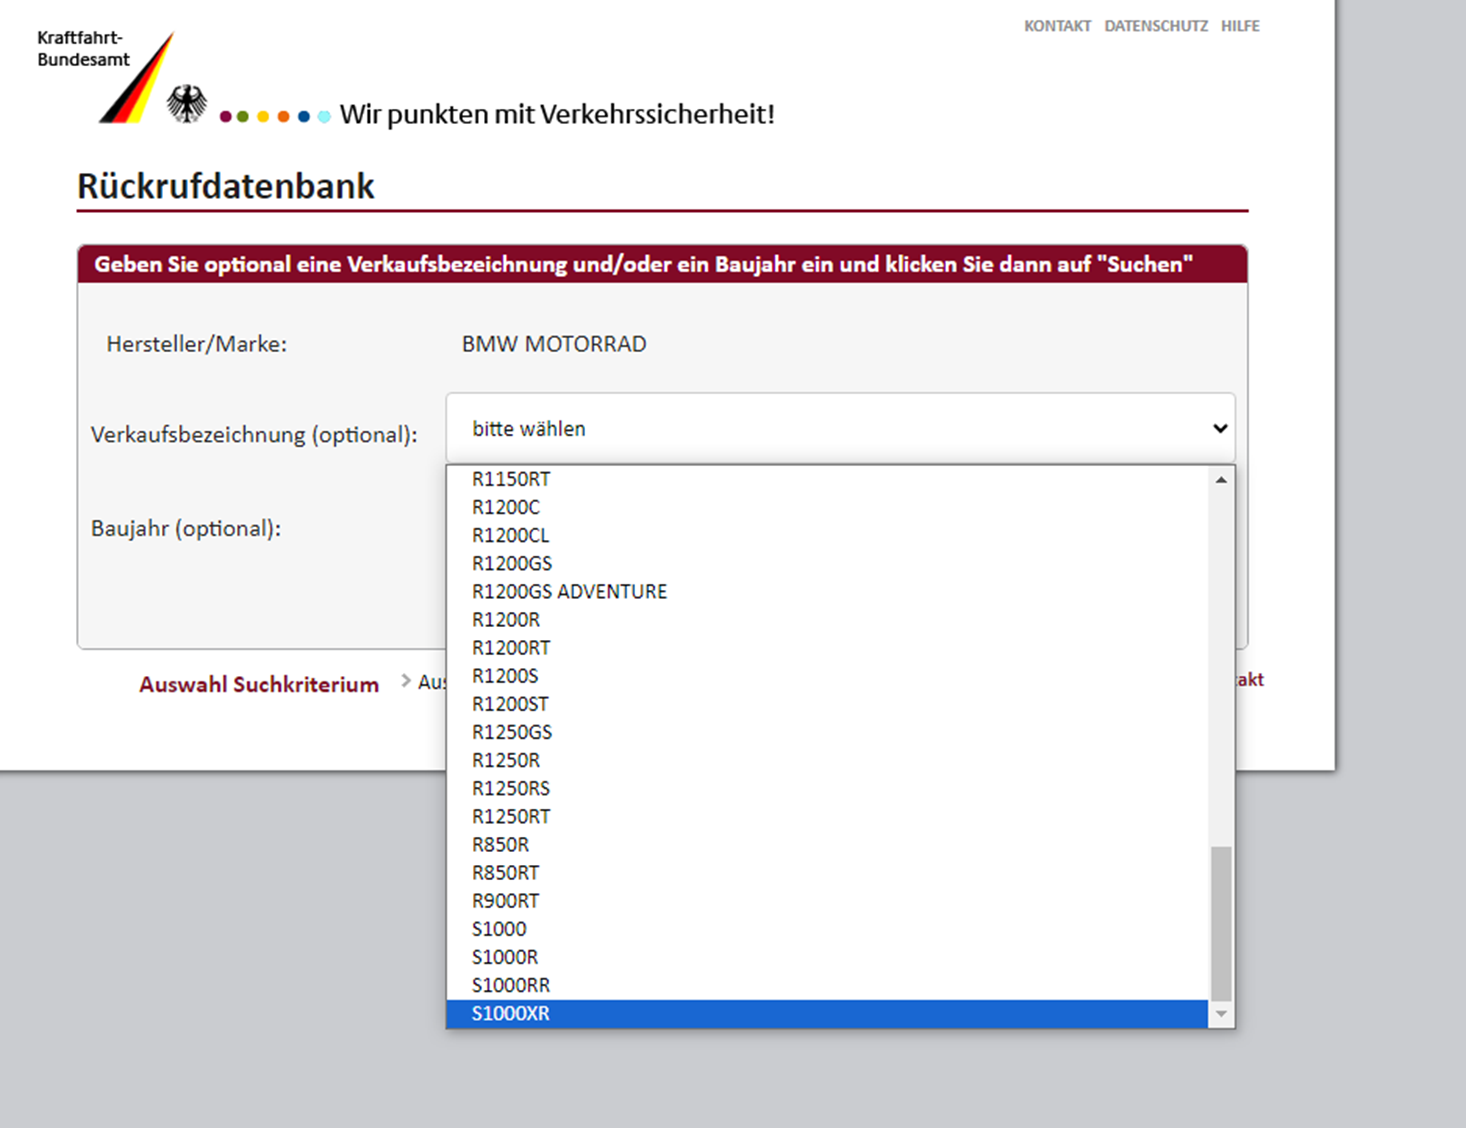
Task: Click the dropdown list scrollbar thumb
Action: (1221, 923)
